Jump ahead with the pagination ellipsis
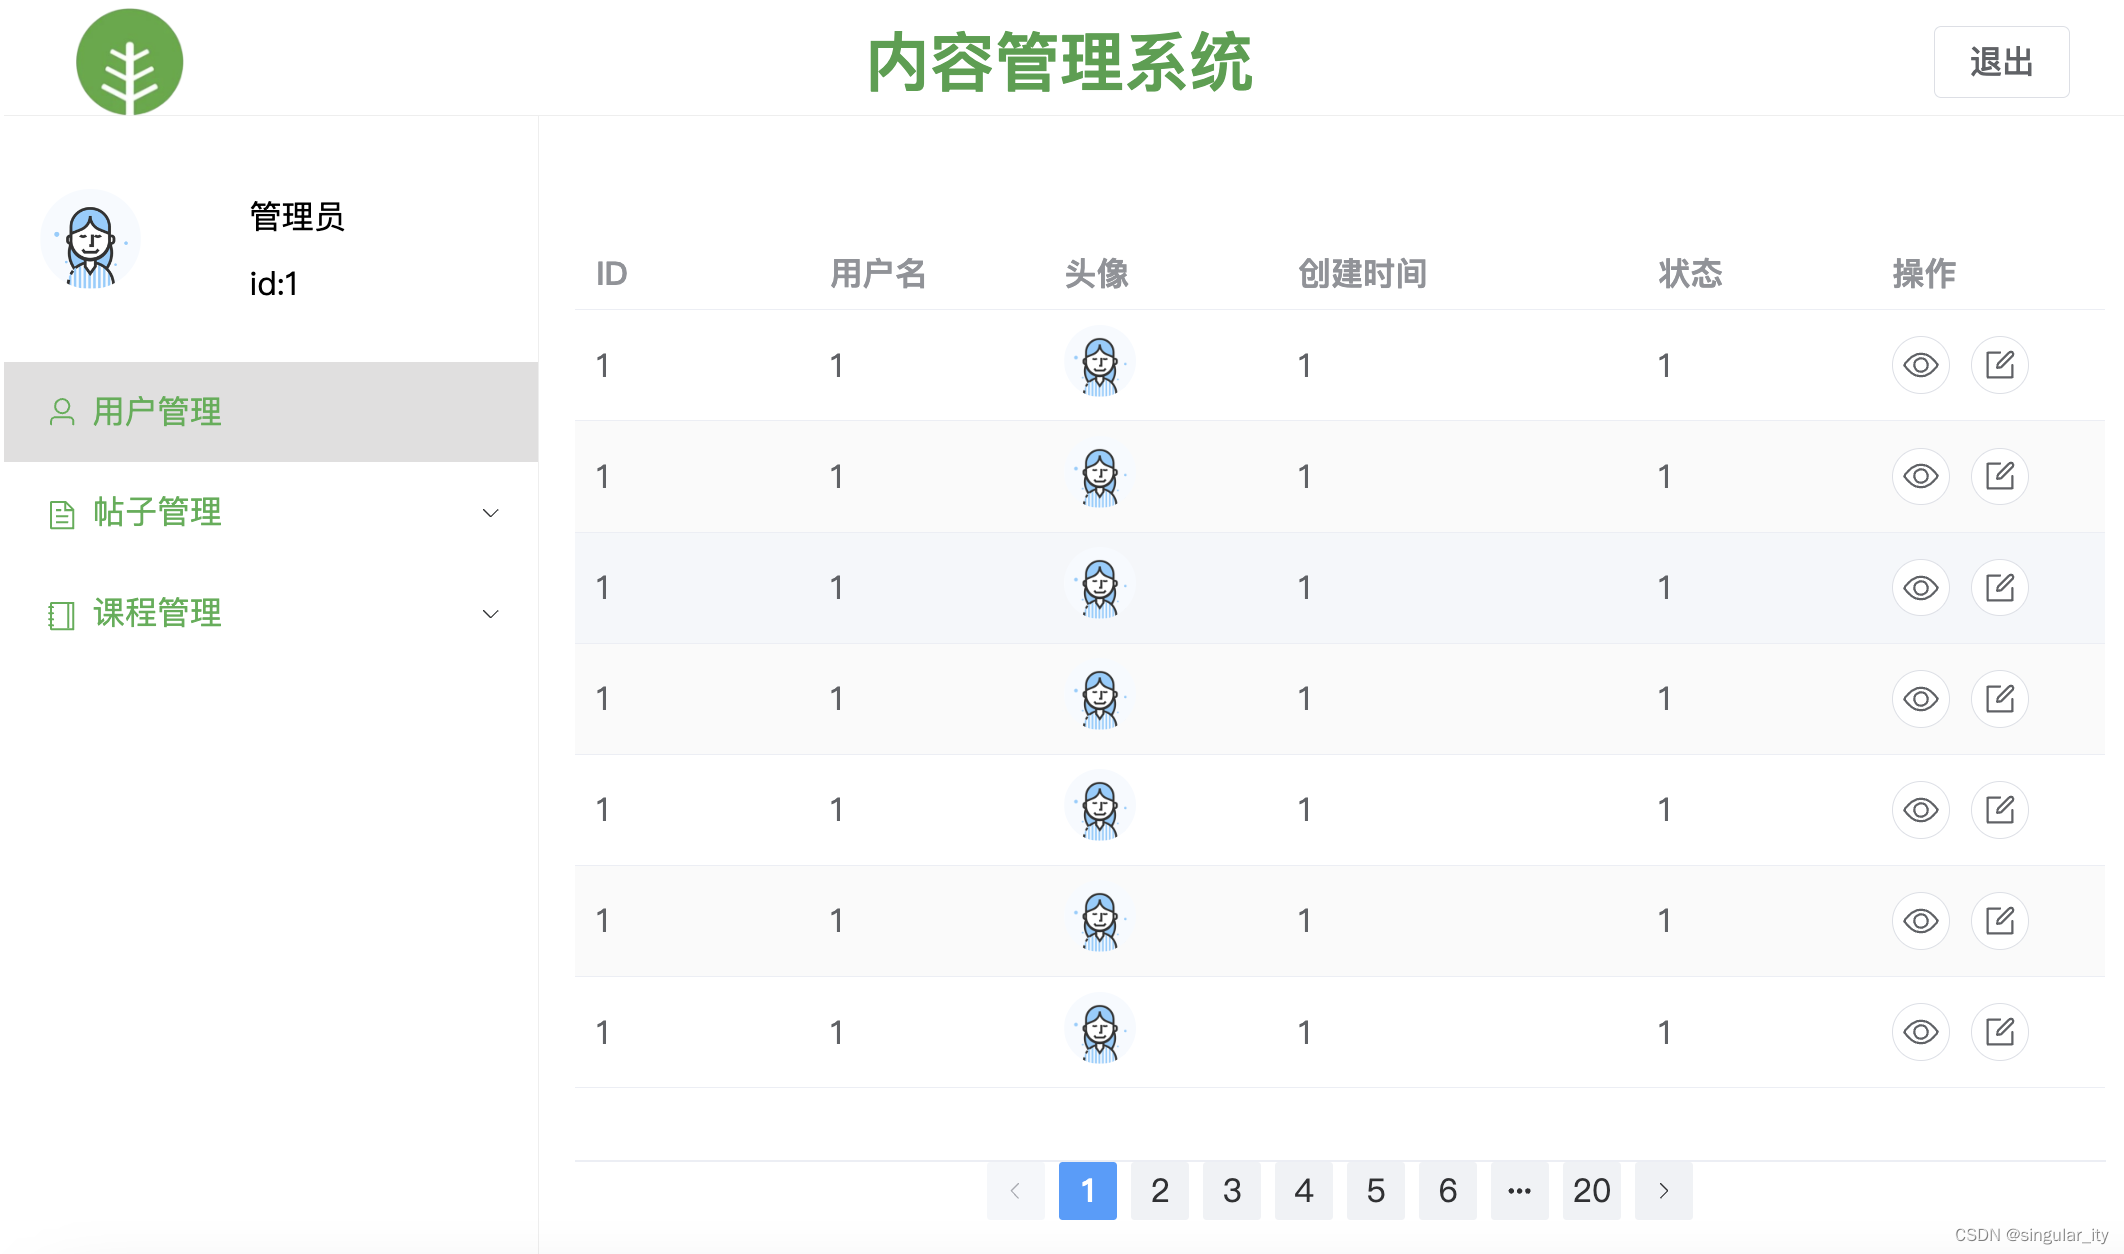The height and width of the screenshot is (1254, 2124). click(x=1519, y=1190)
